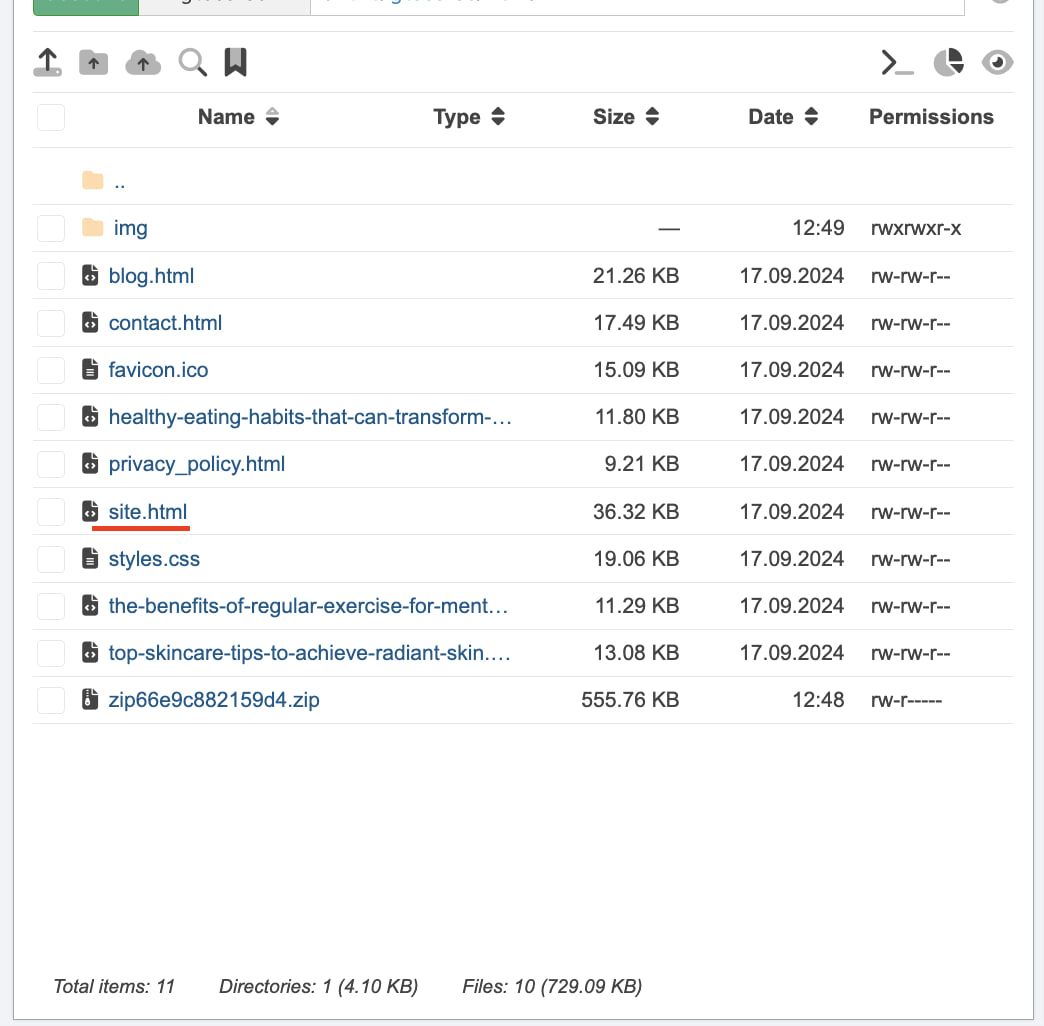Click the pie chart disk usage icon

pyautogui.click(x=948, y=63)
